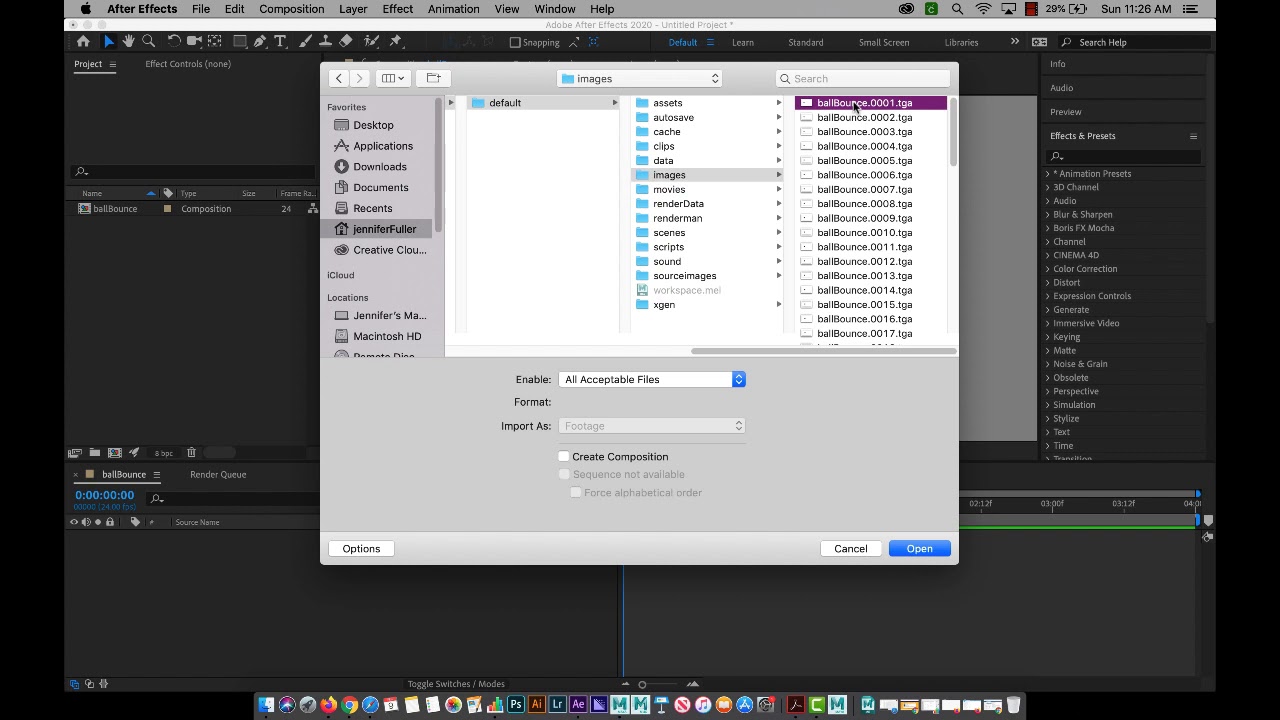Image resolution: width=1280 pixels, height=720 pixels.
Task: Select the Hand tool
Action: pos(128,42)
